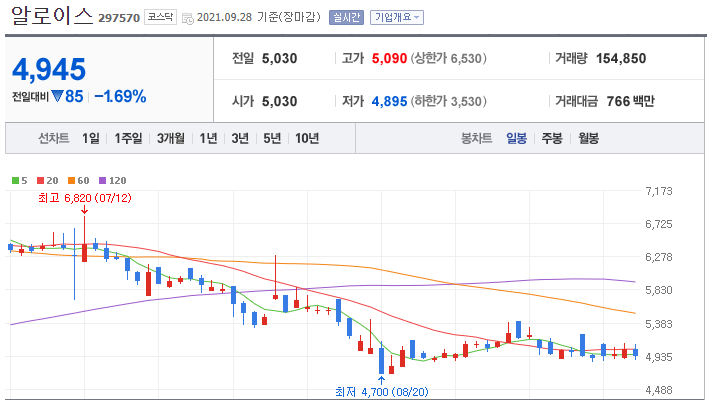This screenshot has width=707, height=400.
Task: Click the purple 120-day moving average swatch
Action: tap(102, 180)
